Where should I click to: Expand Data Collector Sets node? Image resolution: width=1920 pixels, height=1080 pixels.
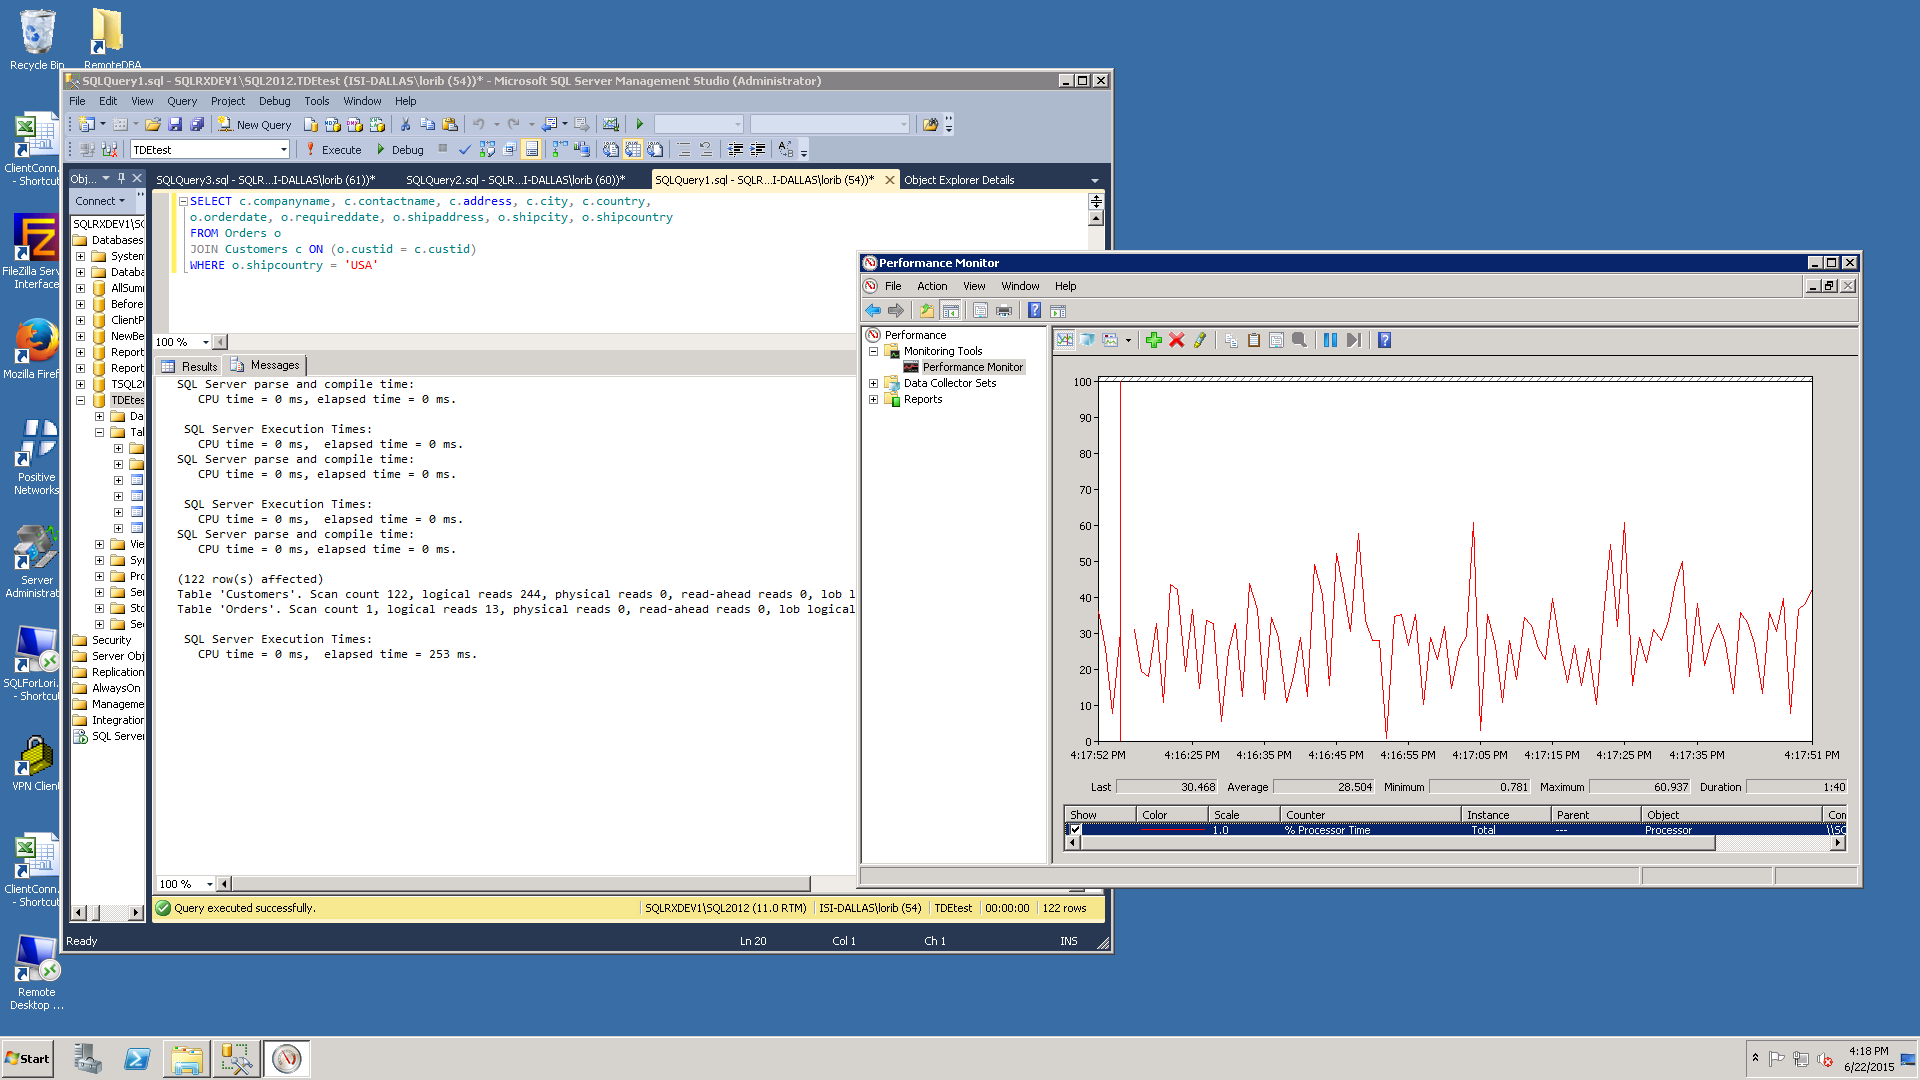point(873,384)
